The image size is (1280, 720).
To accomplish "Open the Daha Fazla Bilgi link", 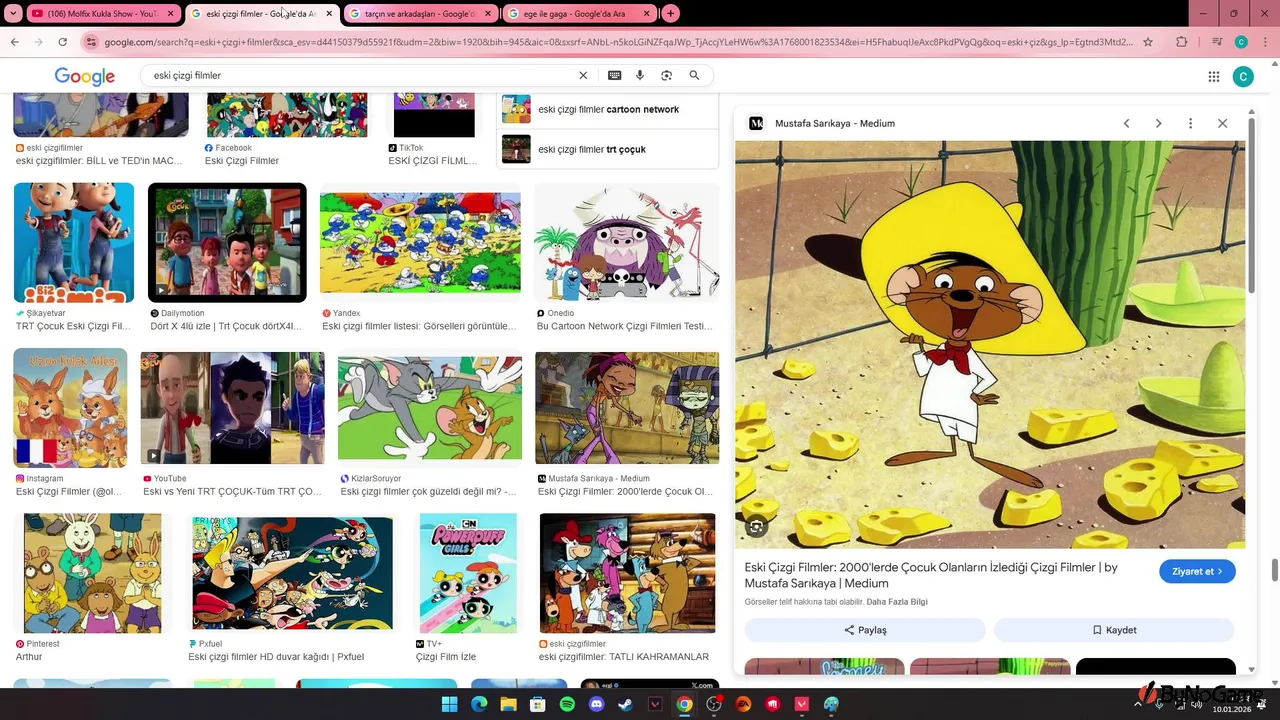I will pyautogui.click(x=897, y=602).
